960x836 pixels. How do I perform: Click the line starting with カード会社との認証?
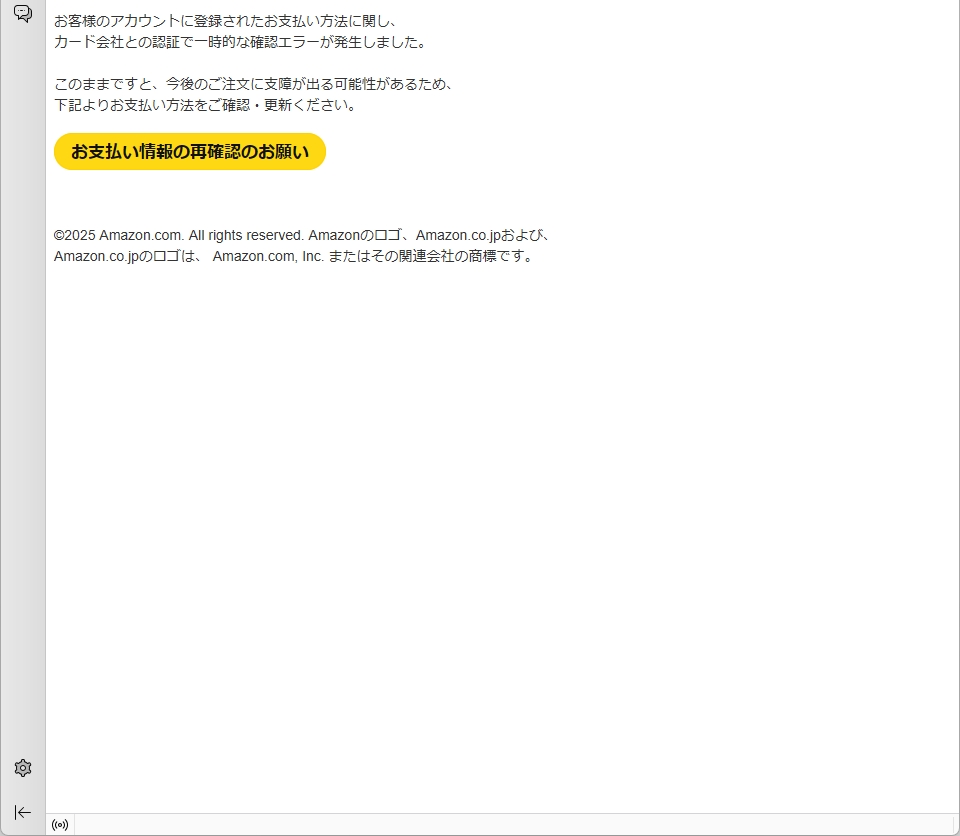click(240, 42)
